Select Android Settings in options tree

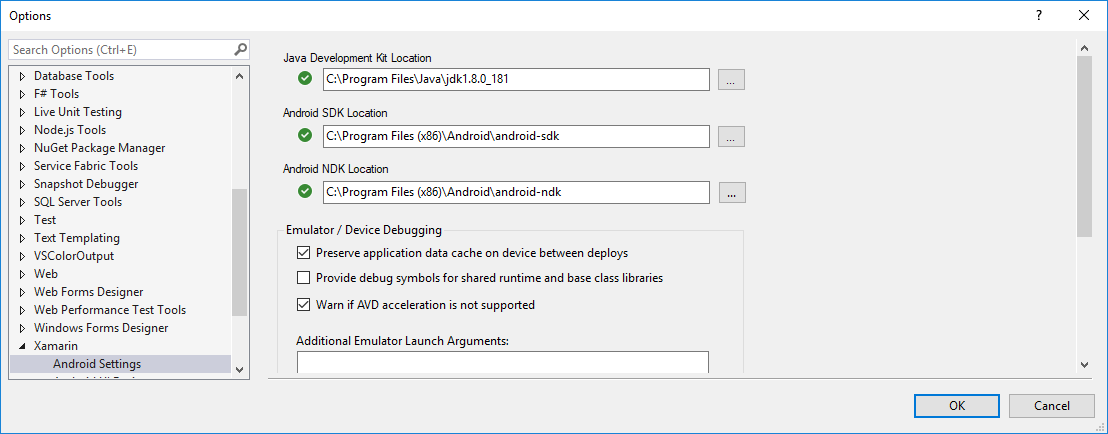[x=97, y=364]
